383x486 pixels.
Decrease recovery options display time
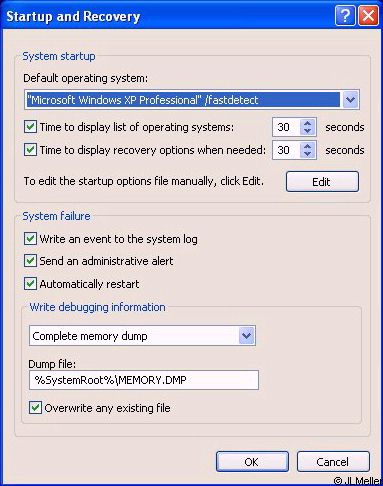pyautogui.click(x=307, y=154)
